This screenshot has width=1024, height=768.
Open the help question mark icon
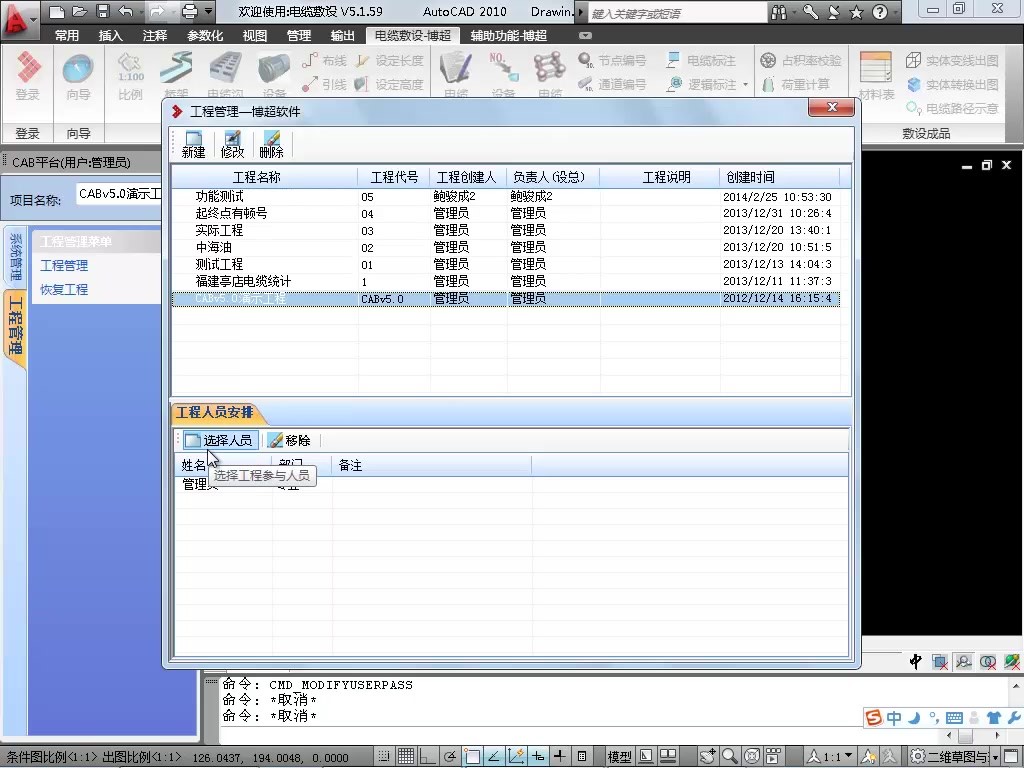pyautogui.click(x=880, y=12)
